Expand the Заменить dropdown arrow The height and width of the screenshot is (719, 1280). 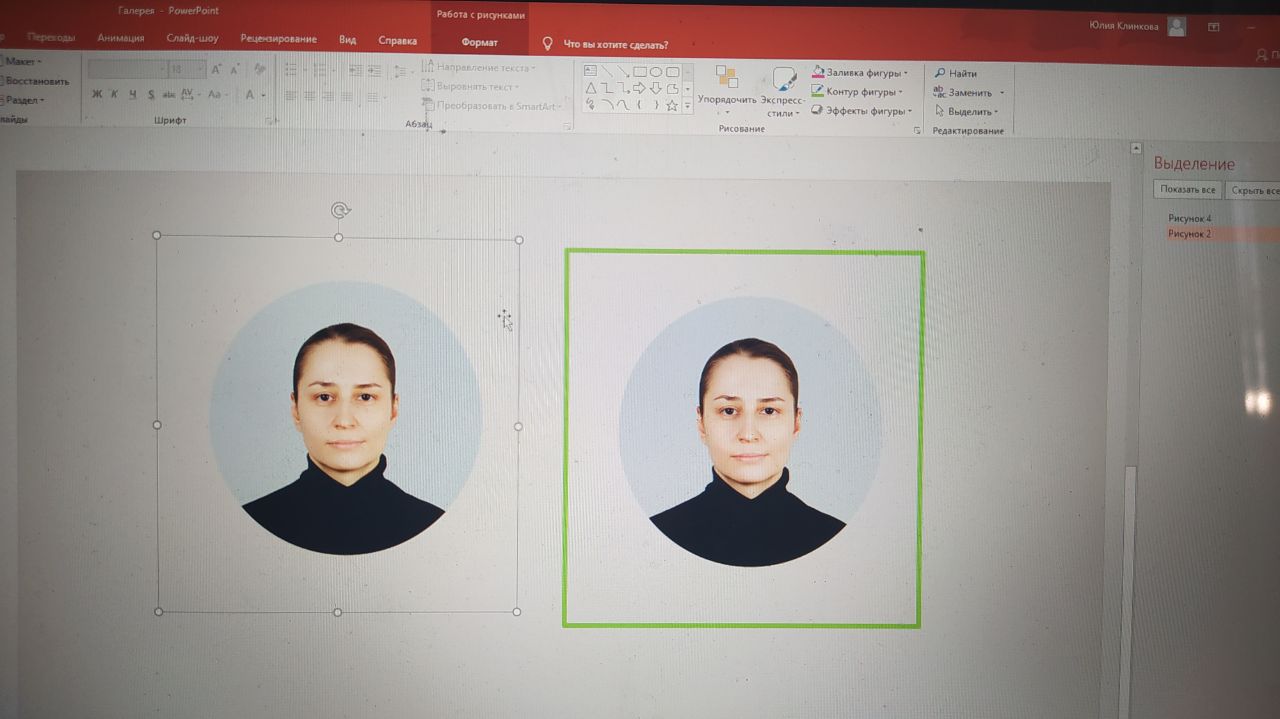point(1002,93)
